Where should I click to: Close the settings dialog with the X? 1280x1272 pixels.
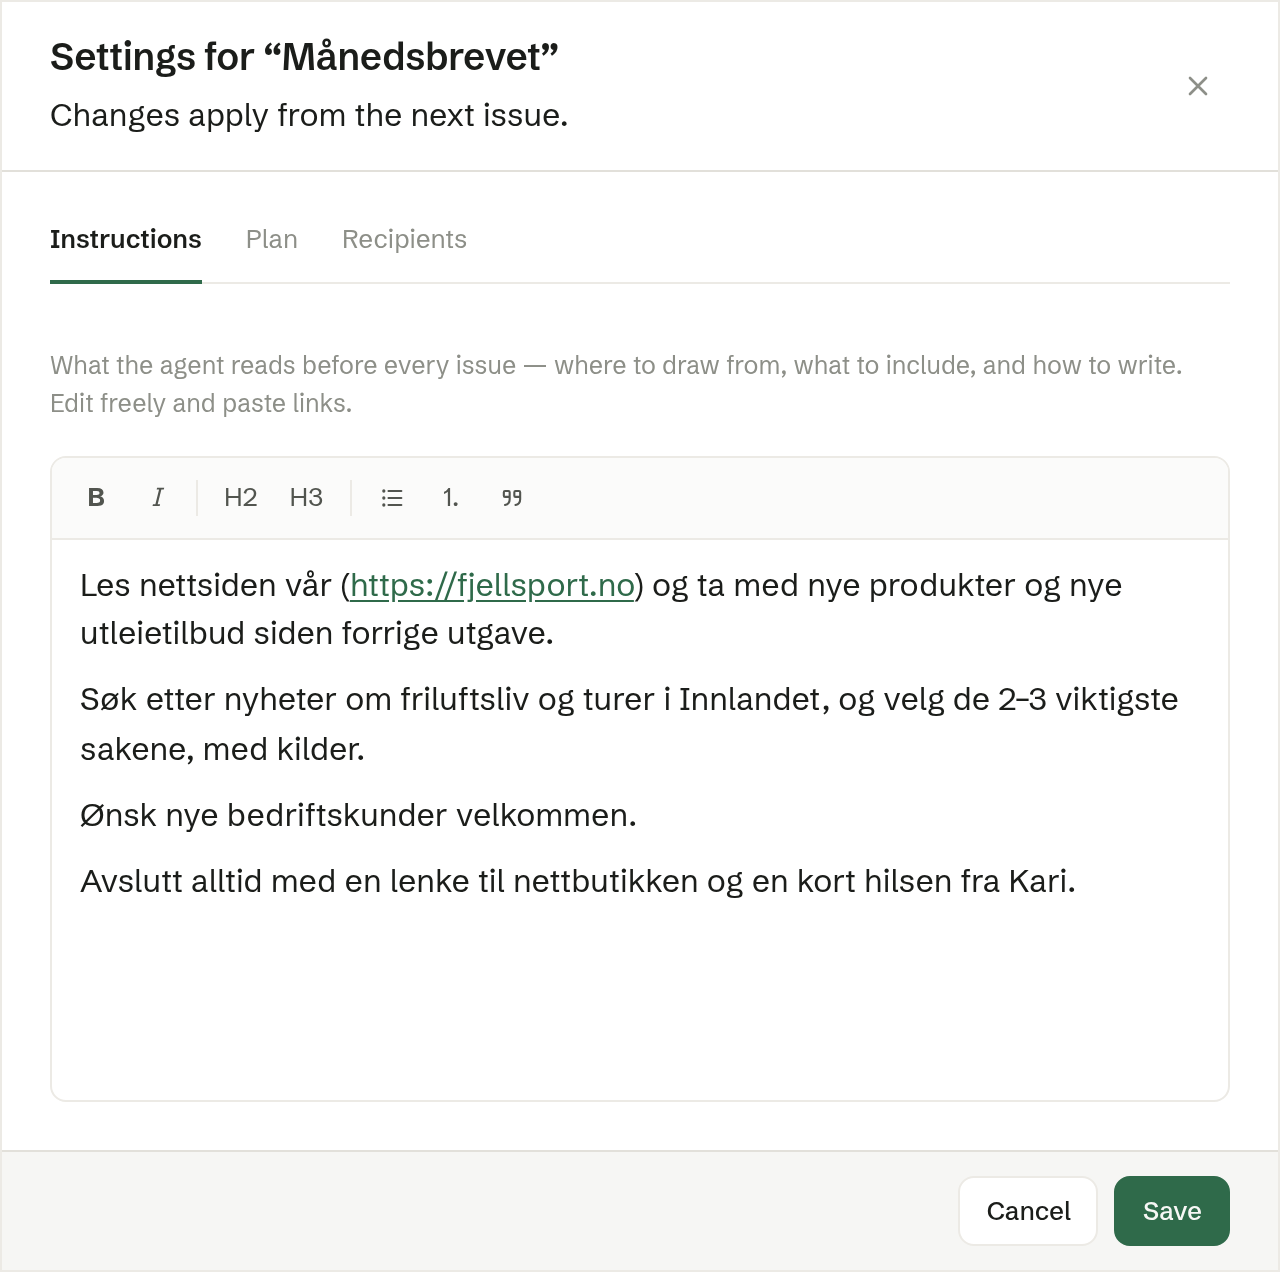pos(1198,86)
